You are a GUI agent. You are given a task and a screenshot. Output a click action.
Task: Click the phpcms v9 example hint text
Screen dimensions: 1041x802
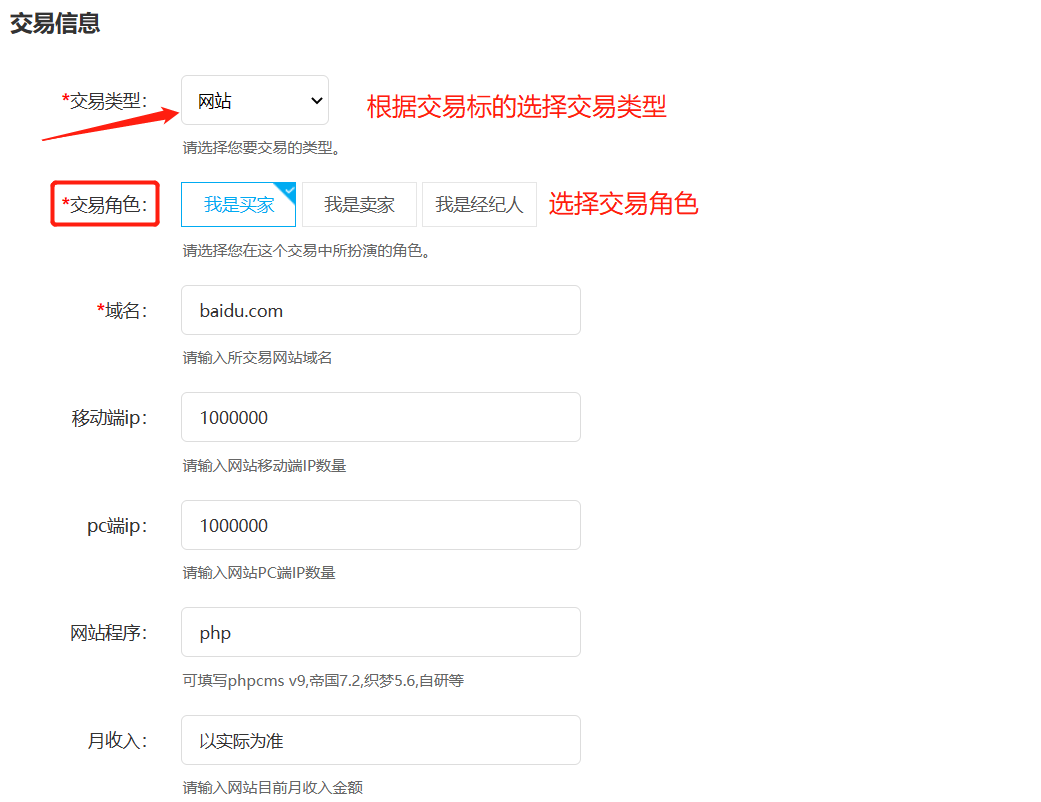coord(322,680)
